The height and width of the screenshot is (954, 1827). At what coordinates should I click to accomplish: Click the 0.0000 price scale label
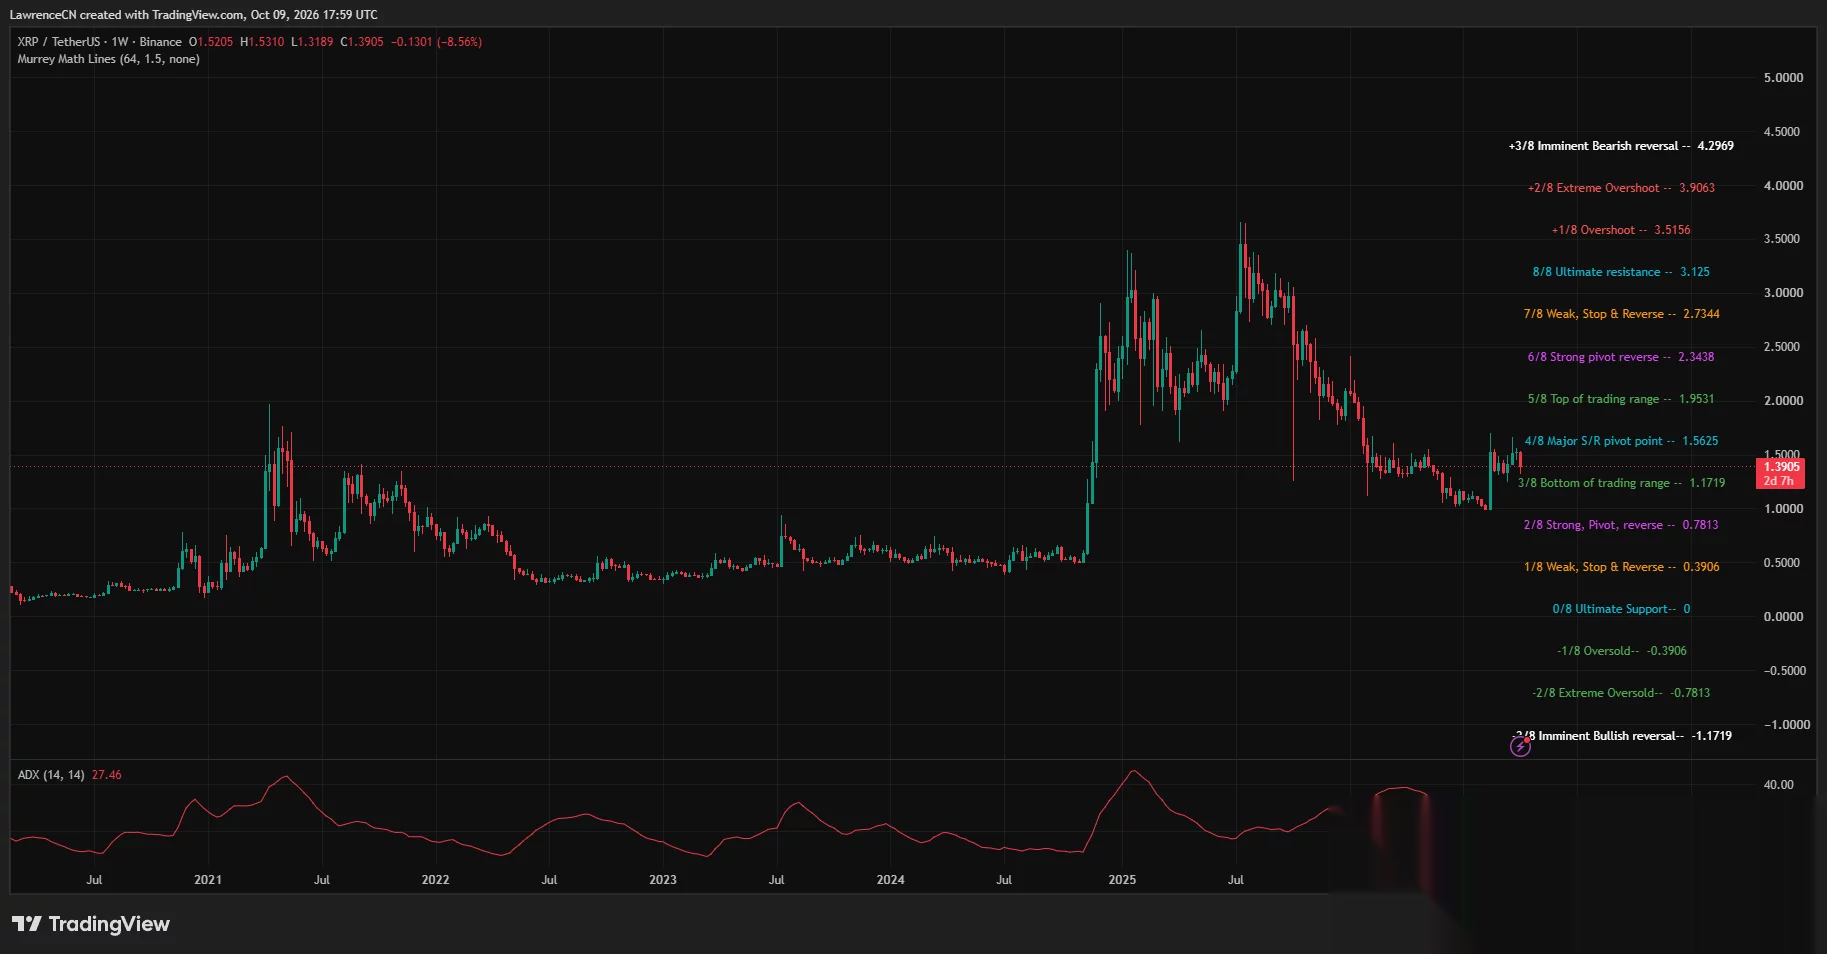pyautogui.click(x=1783, y=617)
